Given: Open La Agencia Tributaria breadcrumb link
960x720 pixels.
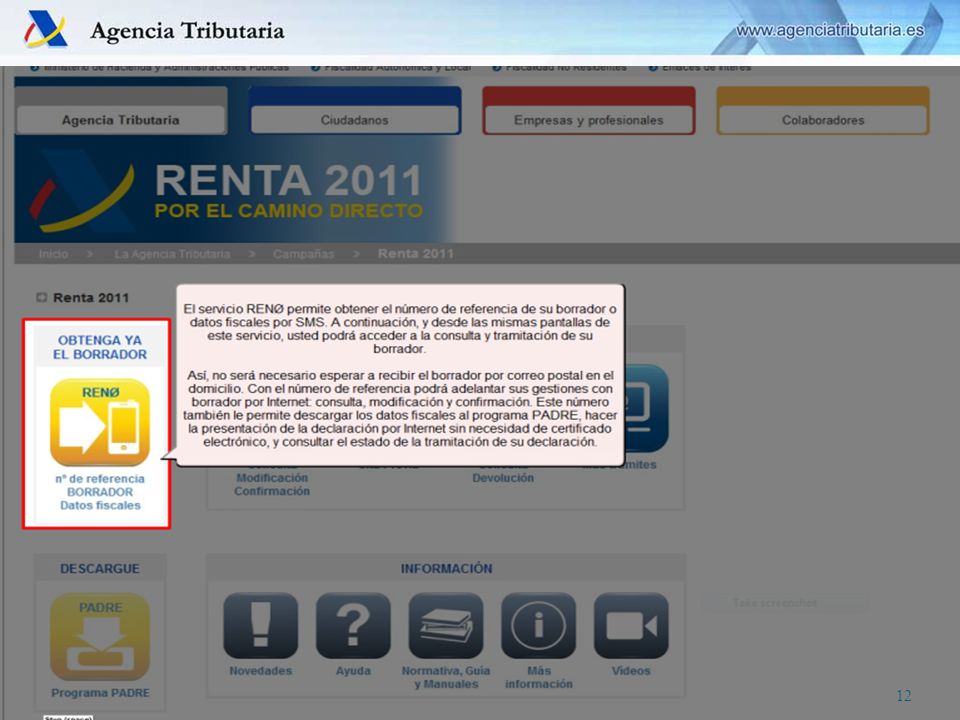Looking at the screenshot, I should pos(172,254).
